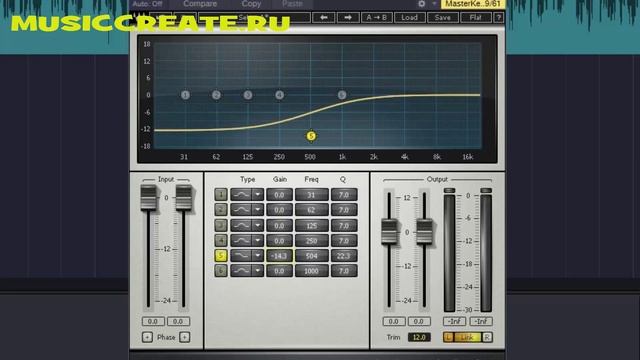Click band 4 filter type shape icon

pyautogui.click(x=241, y=240)
